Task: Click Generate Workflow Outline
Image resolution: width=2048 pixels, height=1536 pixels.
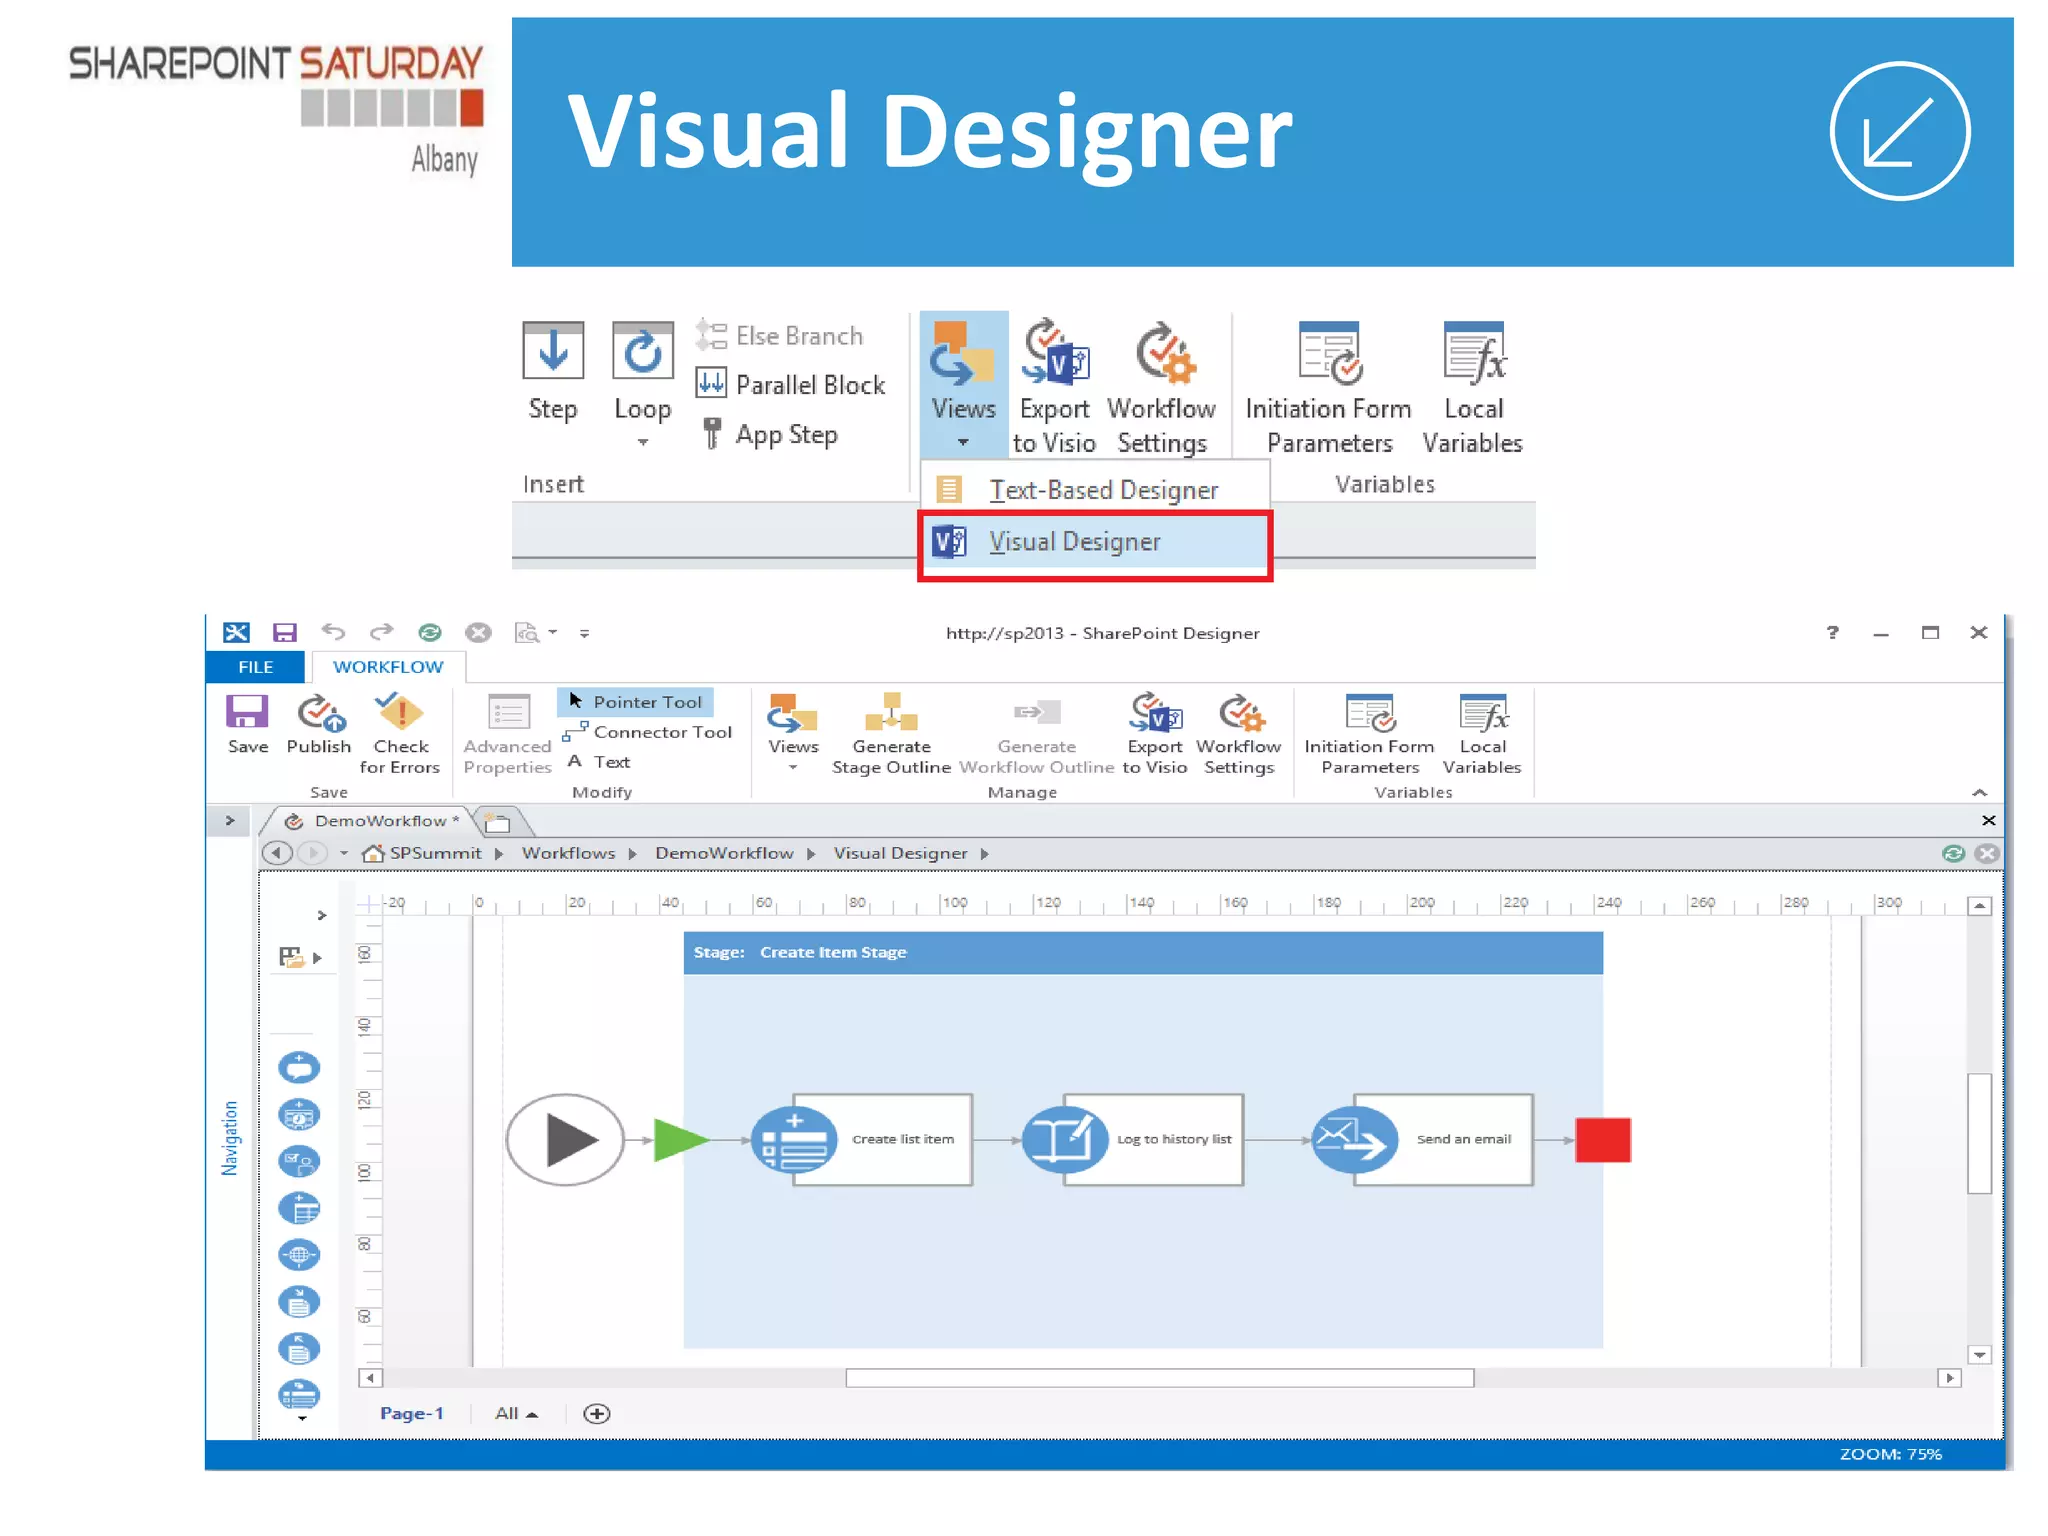Action: pyautogui.click(x=1036, y=735)
